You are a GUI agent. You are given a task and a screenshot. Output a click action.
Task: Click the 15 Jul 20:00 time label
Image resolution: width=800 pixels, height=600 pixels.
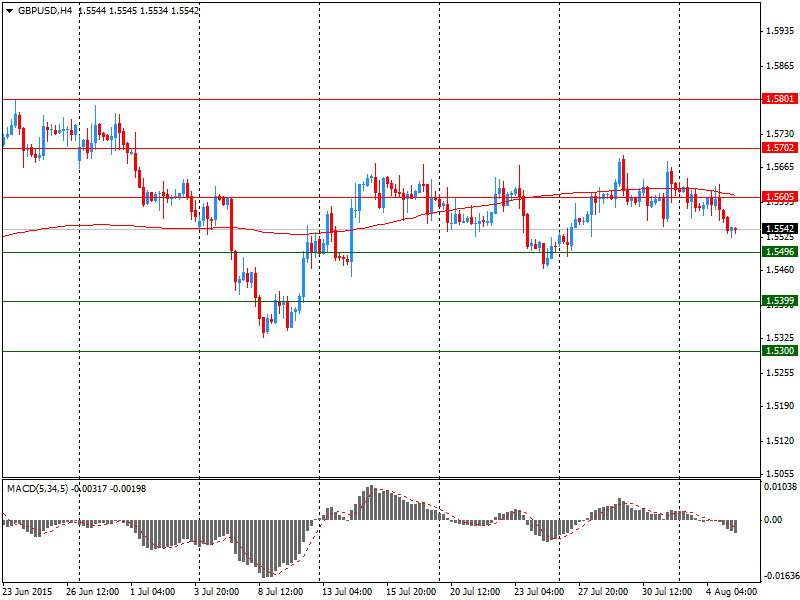tap(411, 592)
